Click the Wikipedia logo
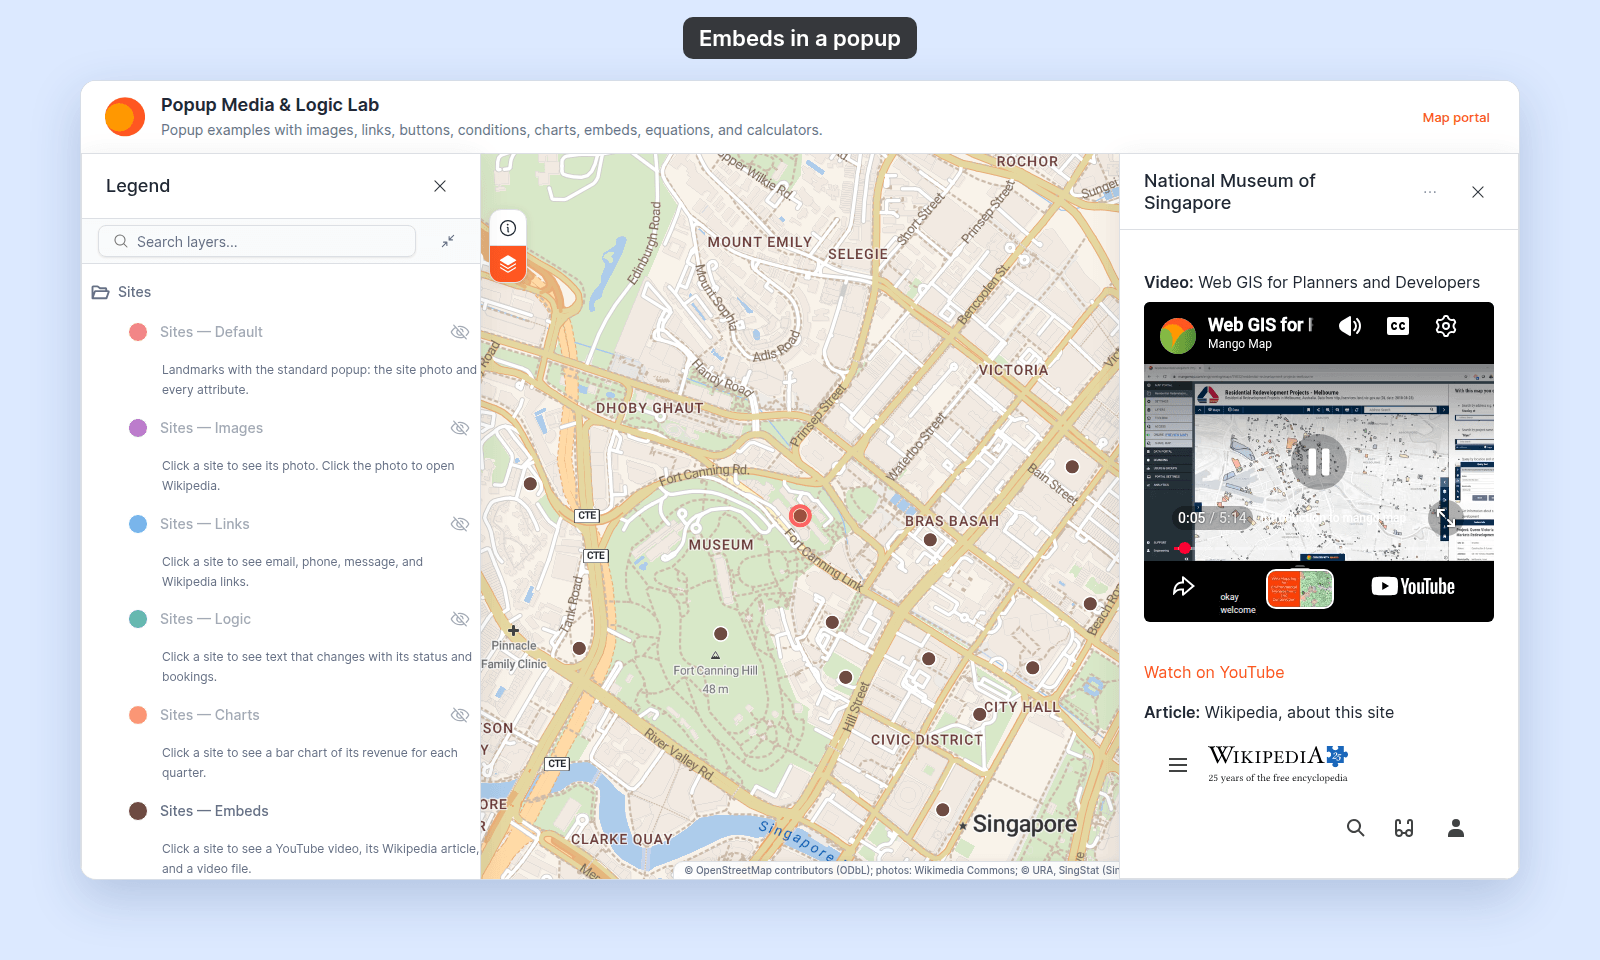Screen dimensions: 1600x960 pos(1278,764)
